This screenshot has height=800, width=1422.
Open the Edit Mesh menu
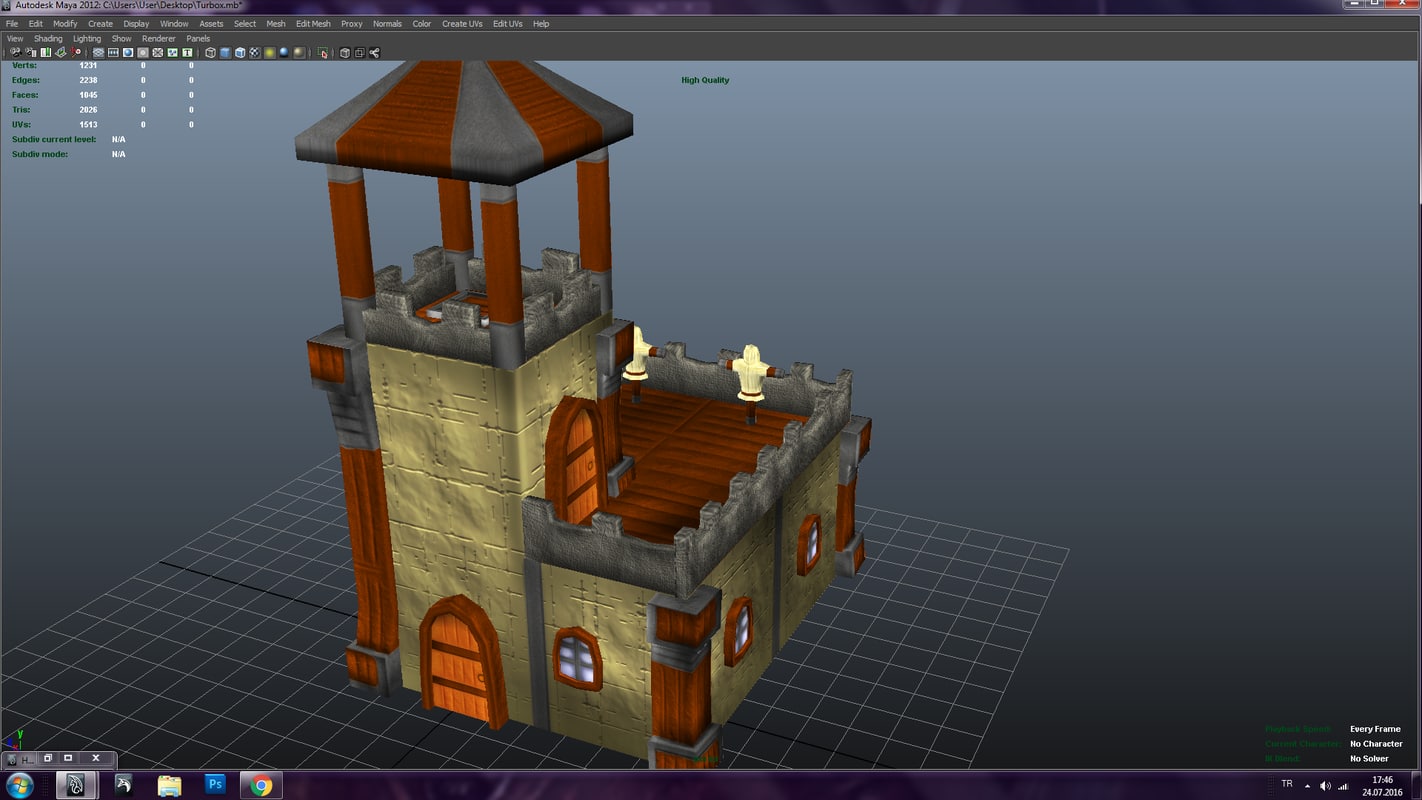pos(312,23)
